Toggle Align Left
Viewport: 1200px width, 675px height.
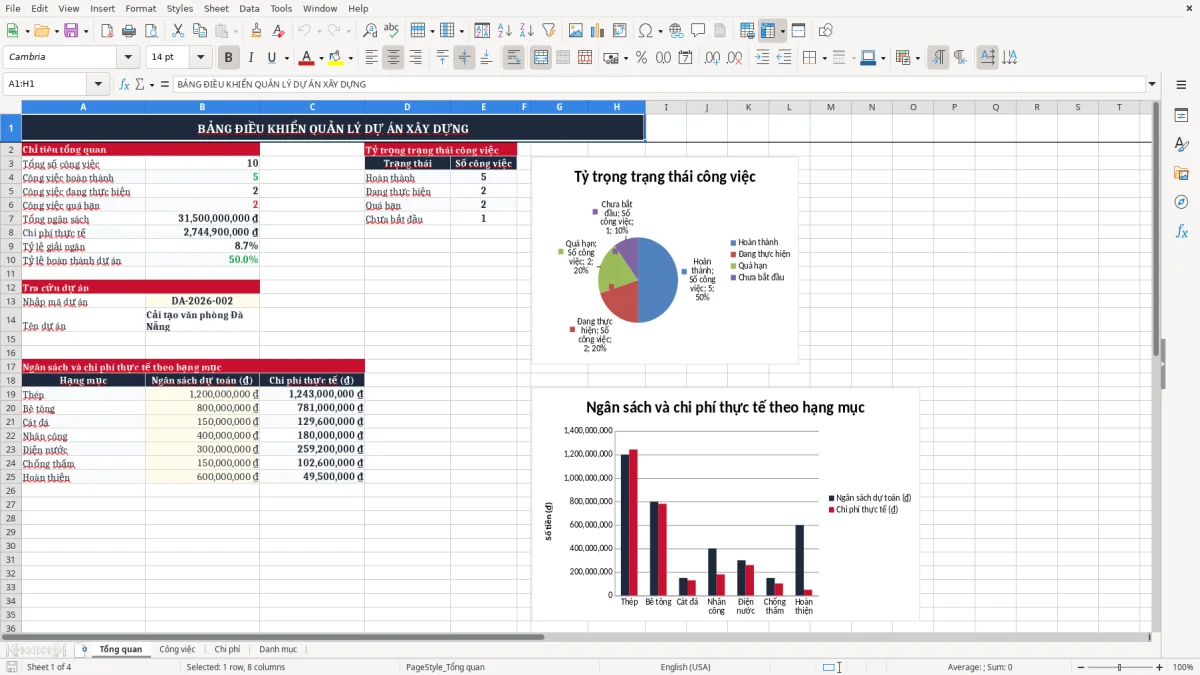coord(371,58)
